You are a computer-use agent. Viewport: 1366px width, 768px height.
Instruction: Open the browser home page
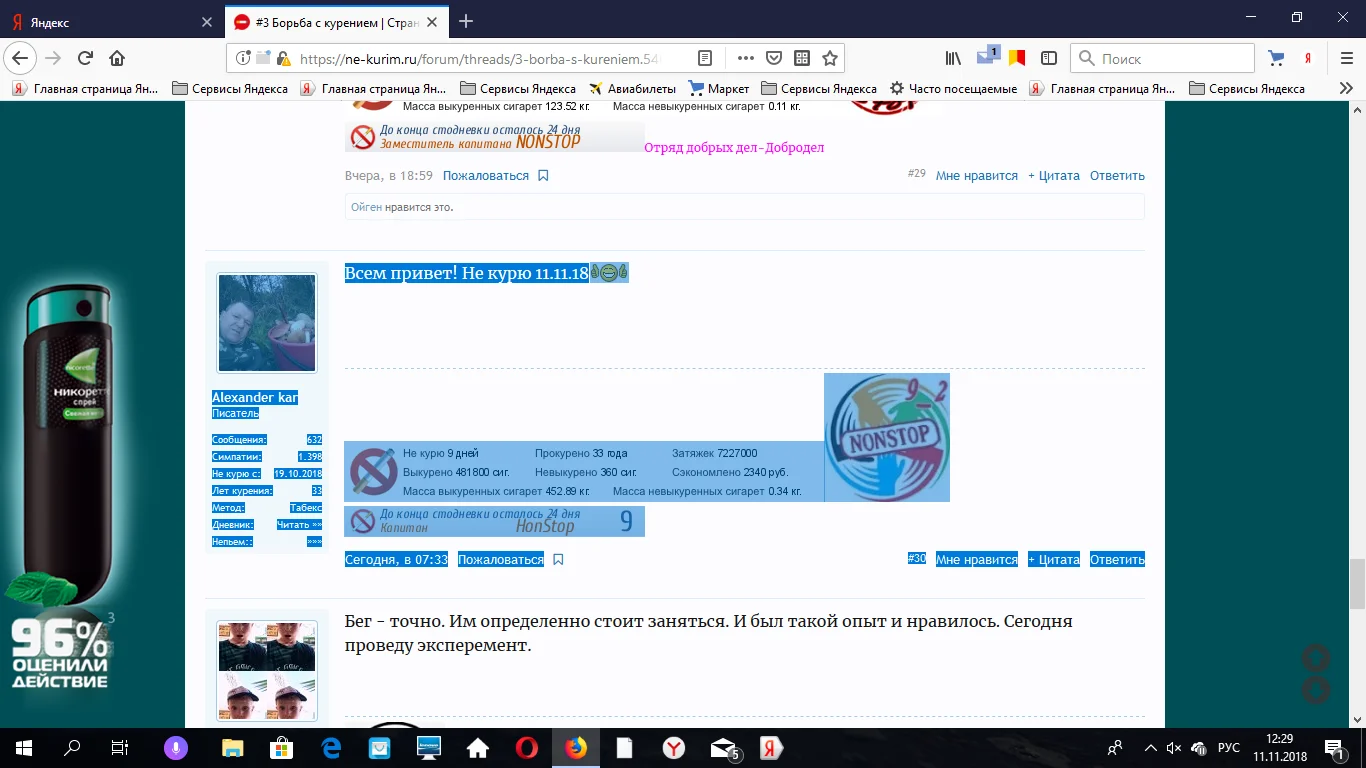[x=117, y=58]
